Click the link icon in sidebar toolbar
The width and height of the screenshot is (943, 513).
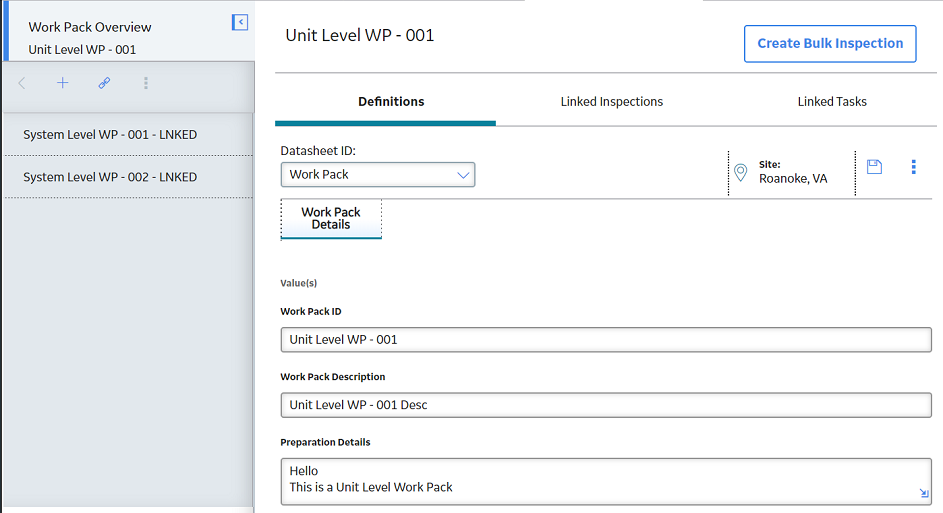[x=104, y=83]
